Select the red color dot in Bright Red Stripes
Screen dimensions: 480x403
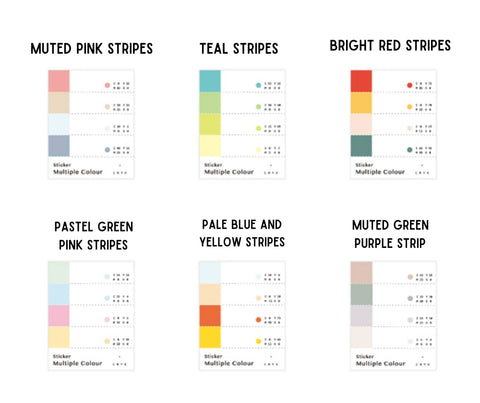[x=410, y=85]
